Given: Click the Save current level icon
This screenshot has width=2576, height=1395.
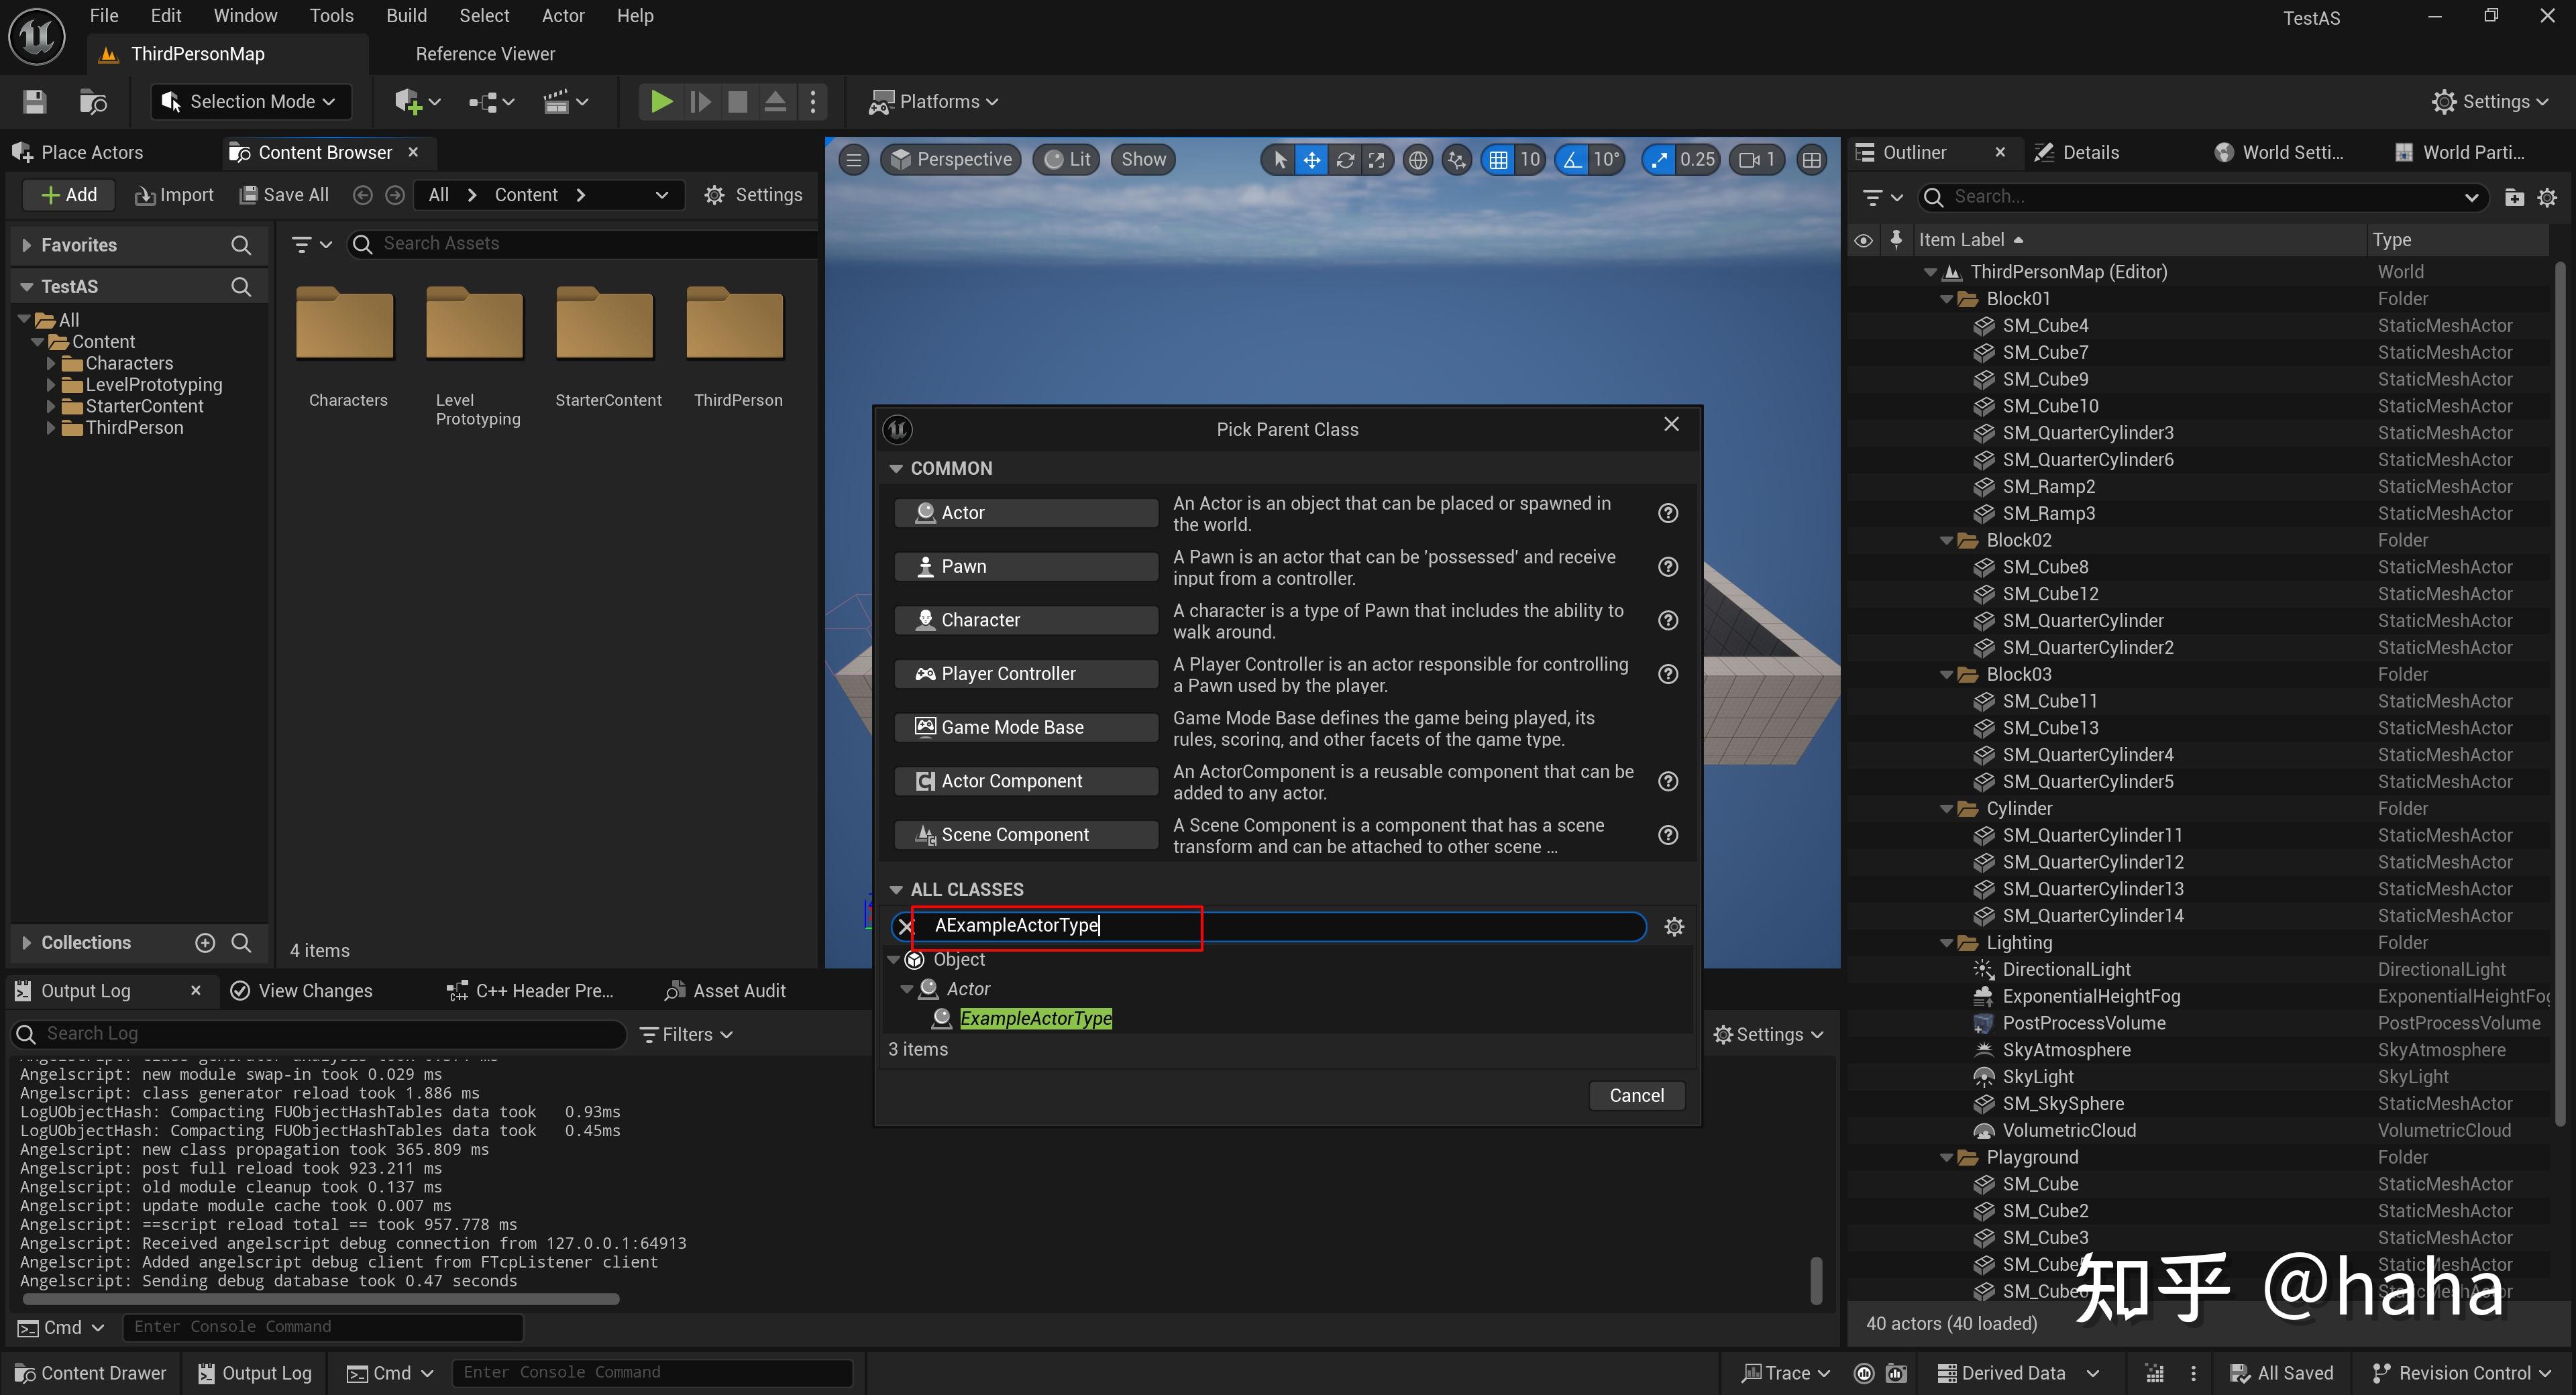Looking at the screenshot, I should point(35,102).
